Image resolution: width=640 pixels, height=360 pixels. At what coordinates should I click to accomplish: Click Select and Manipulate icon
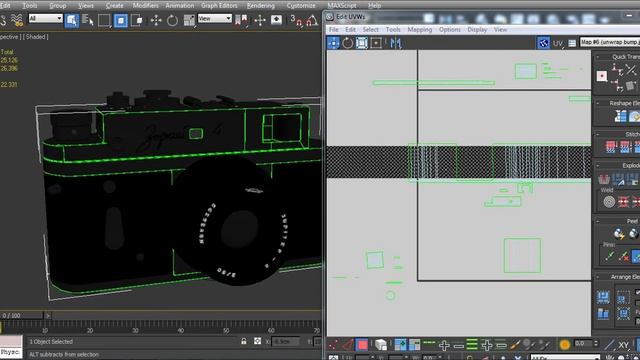(x=260, y=20)
